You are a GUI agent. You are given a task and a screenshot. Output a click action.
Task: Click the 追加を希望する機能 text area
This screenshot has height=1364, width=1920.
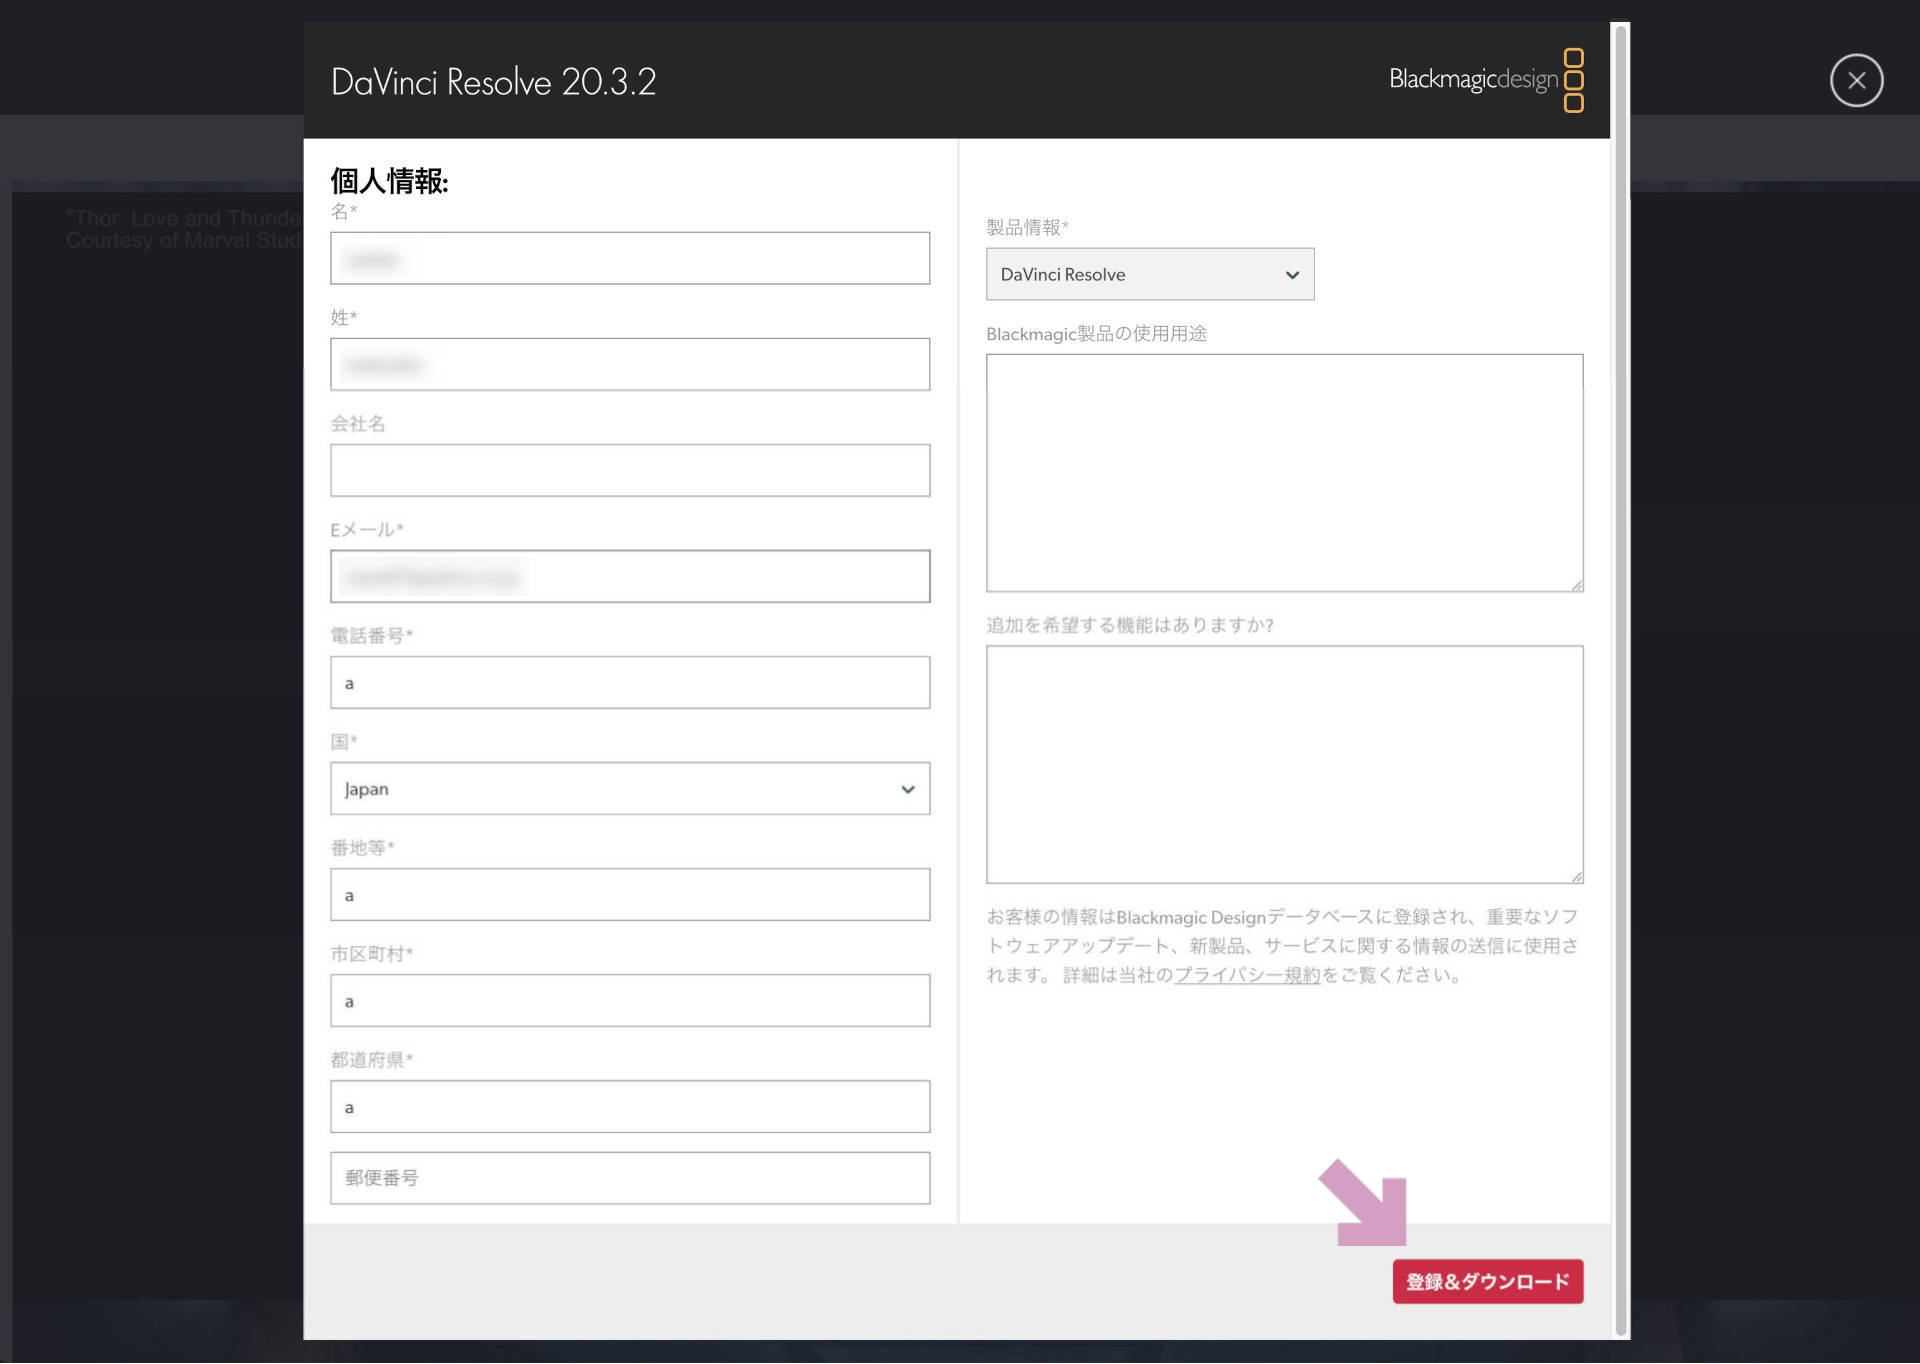click(x=1284, y=763)
